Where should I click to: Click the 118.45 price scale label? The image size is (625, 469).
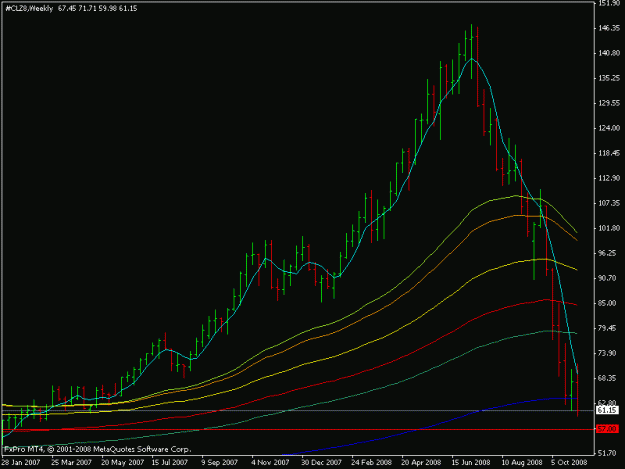[609, 153]
